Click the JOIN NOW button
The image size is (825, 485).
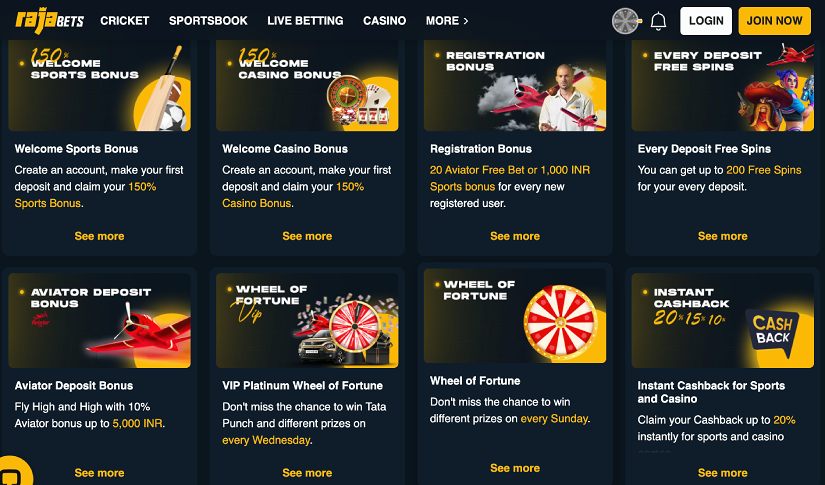(774, 21)
